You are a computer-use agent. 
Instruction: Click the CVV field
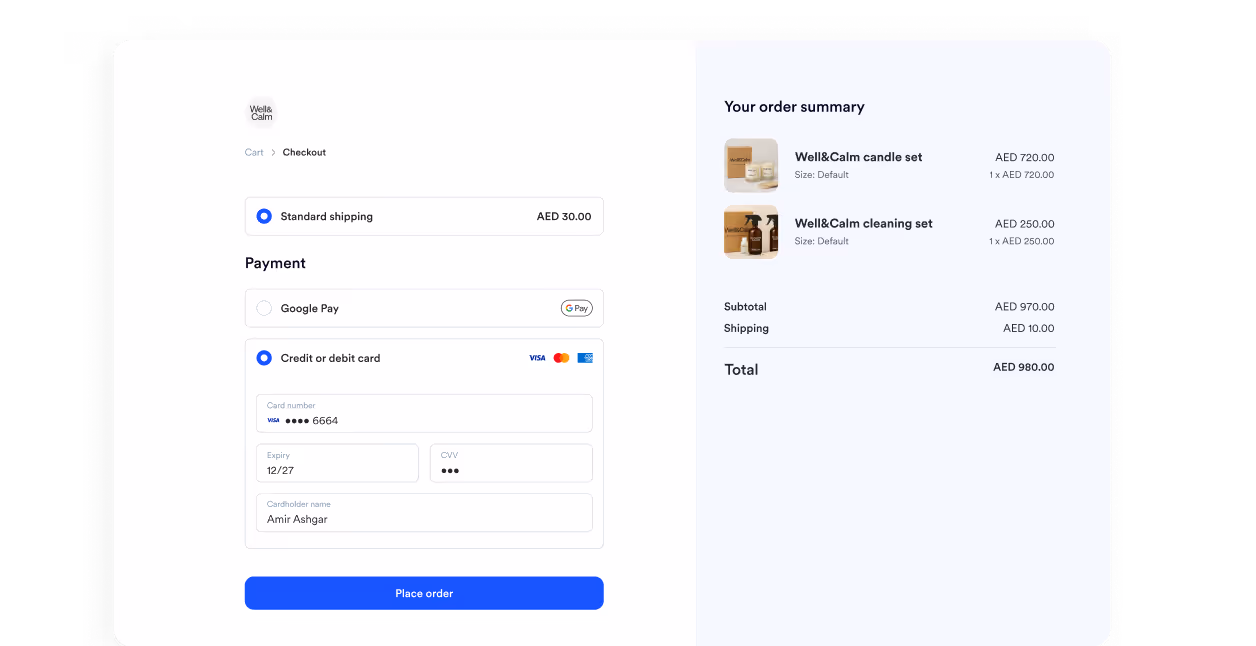pyautogui.click(x=511, y=463)
